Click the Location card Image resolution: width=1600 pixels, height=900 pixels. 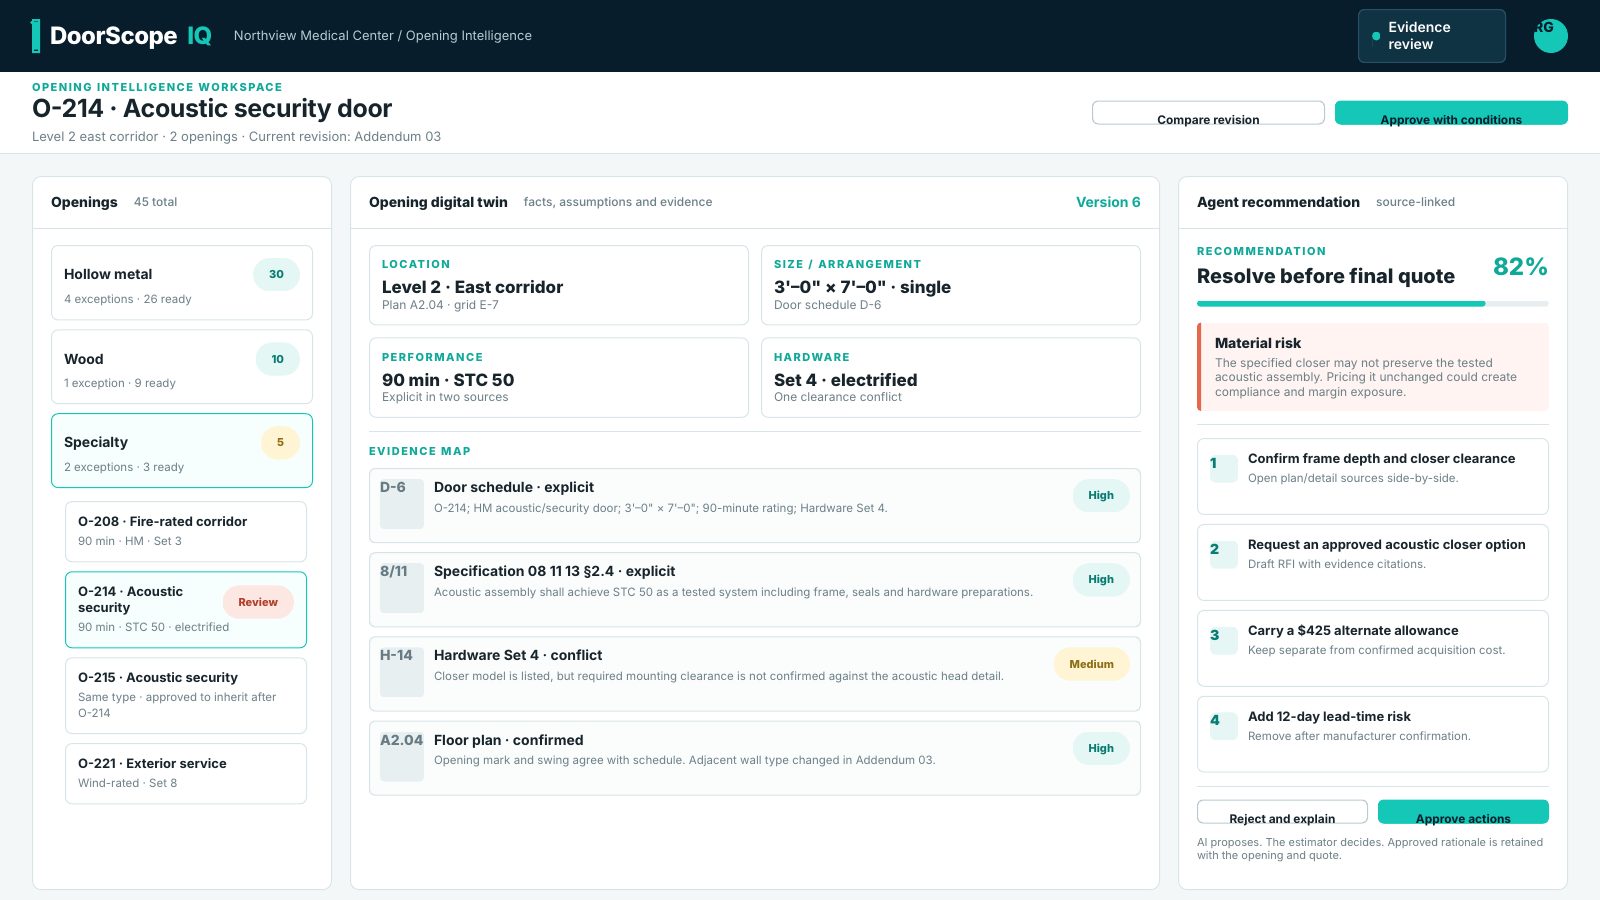tap(559, 285)
